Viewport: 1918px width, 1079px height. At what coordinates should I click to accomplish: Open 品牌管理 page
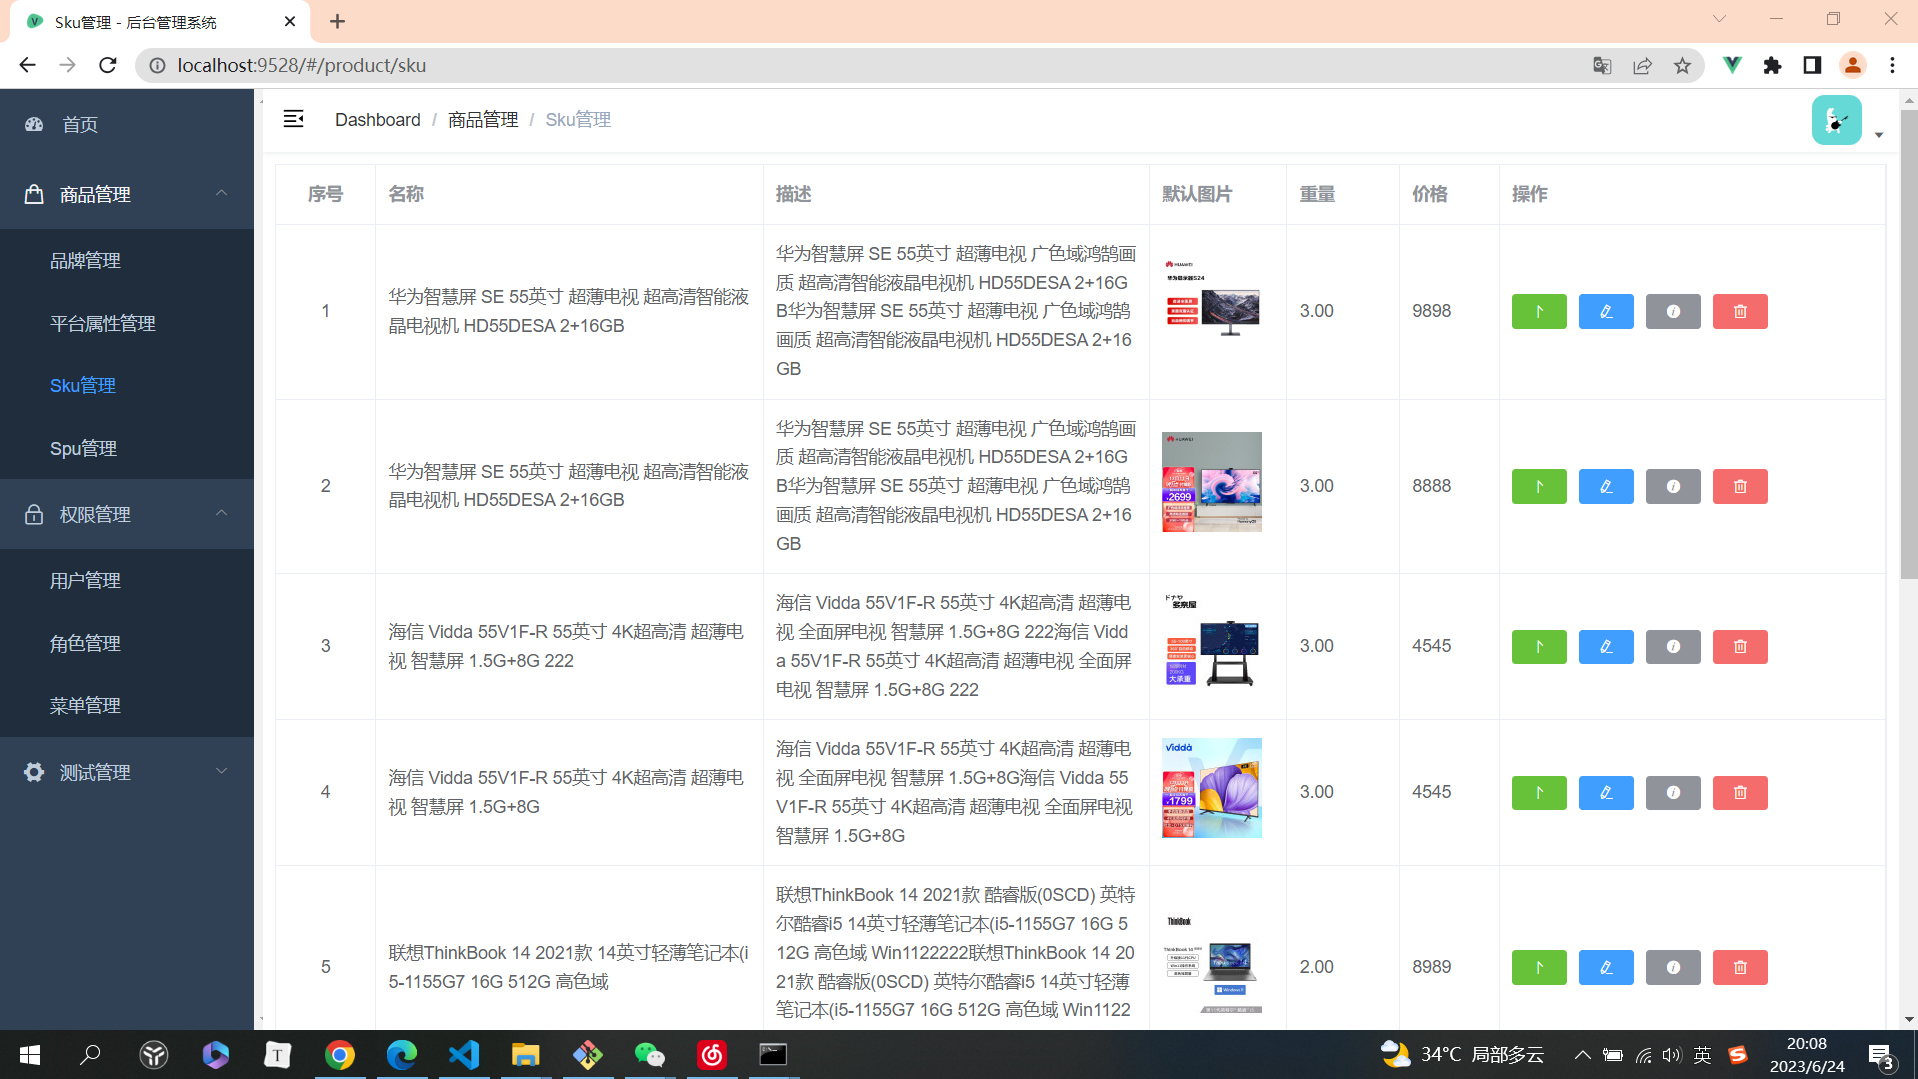127,260
